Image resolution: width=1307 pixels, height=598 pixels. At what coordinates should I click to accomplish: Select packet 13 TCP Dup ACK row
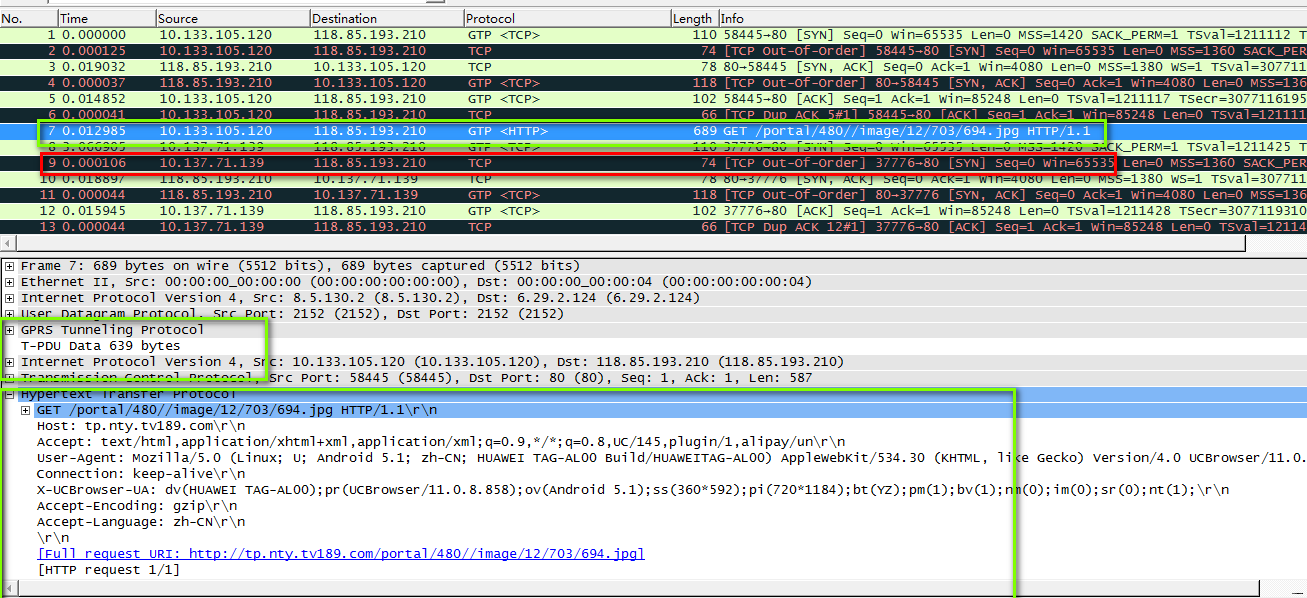(x=653, y=227)
